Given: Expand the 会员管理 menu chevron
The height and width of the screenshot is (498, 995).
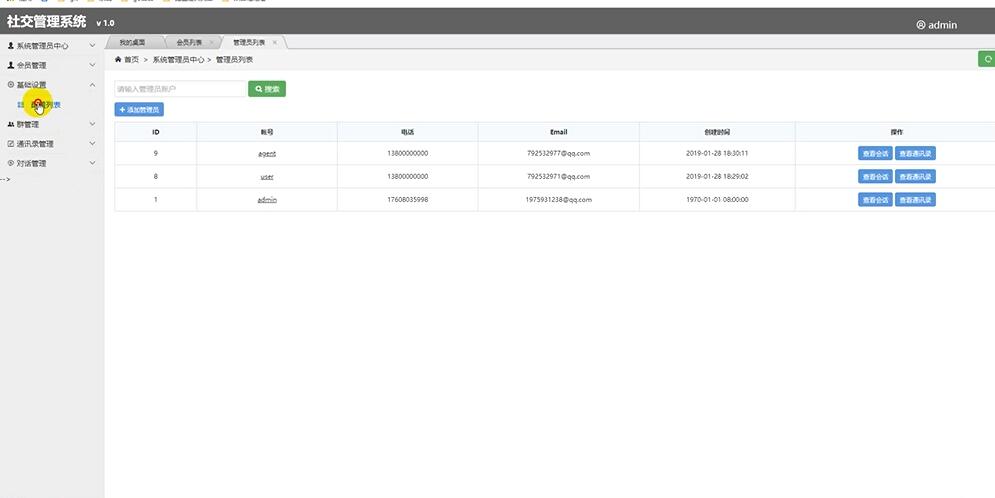Looking at the screenshot, I should 93,65.
